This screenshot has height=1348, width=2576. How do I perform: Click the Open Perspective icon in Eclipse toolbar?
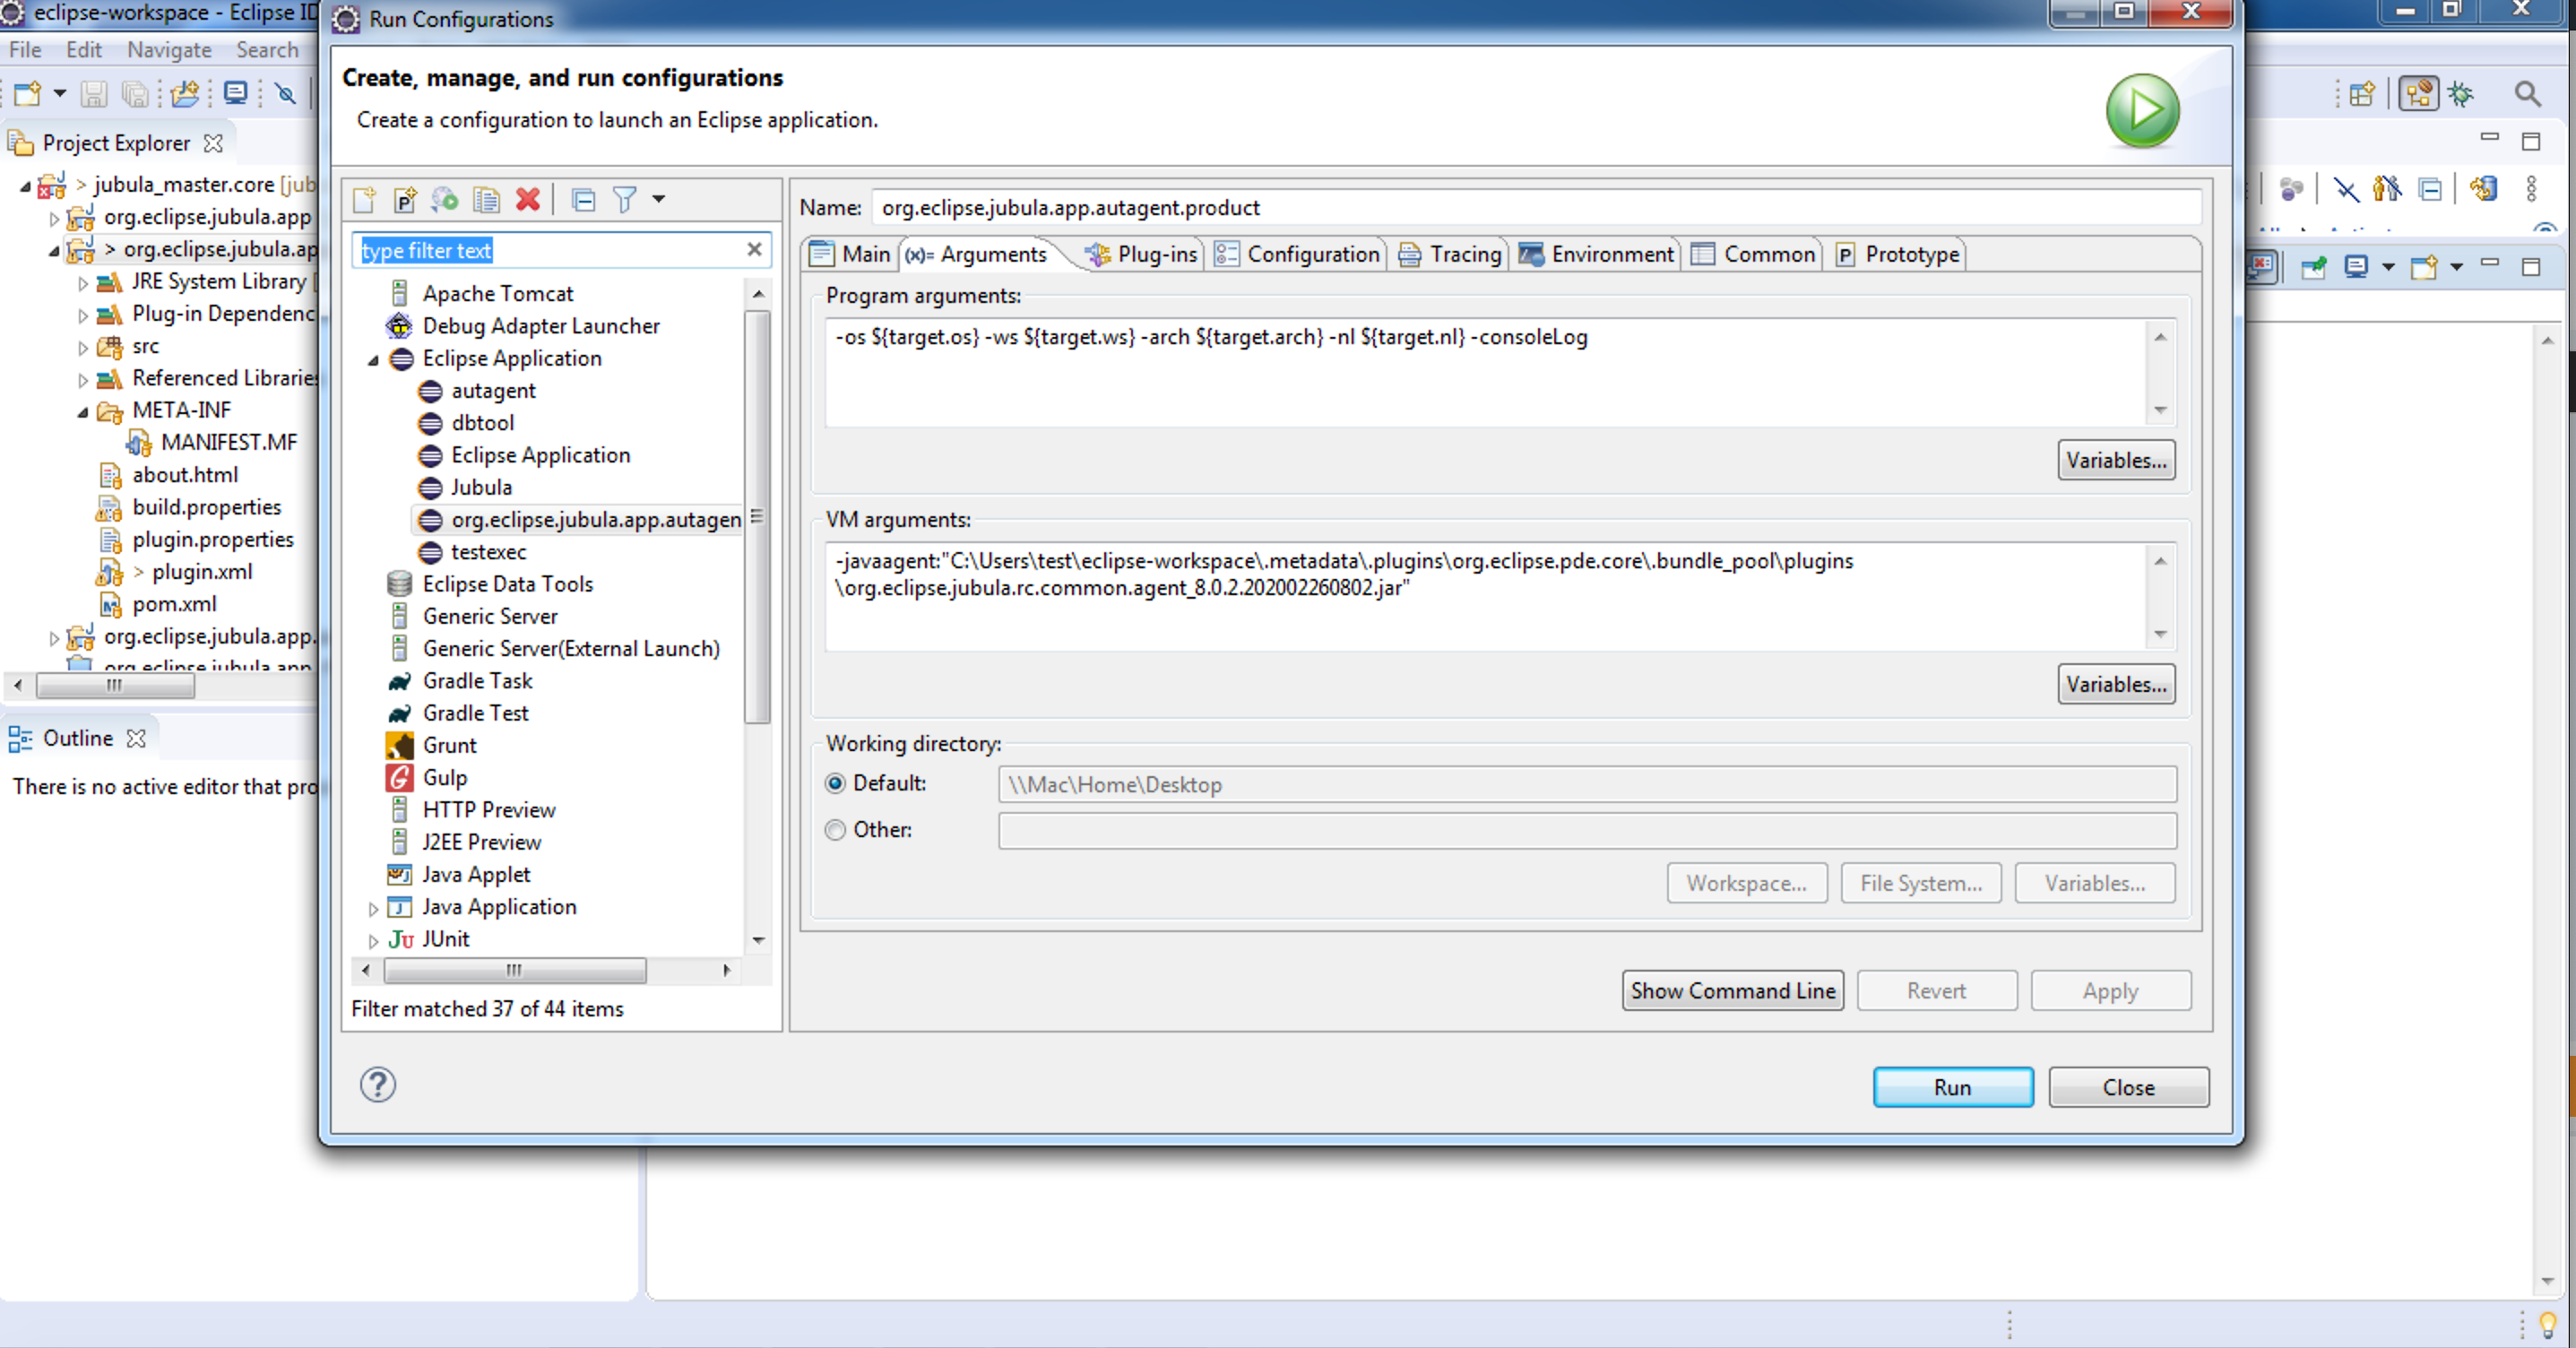(2362, 93)
